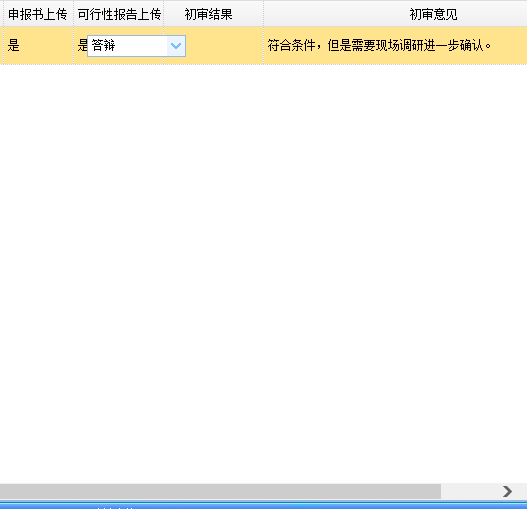This screenshot has width=527, height=509.
Task: Click inside the 答辩 combo box text field
Action: coord(127,46)
